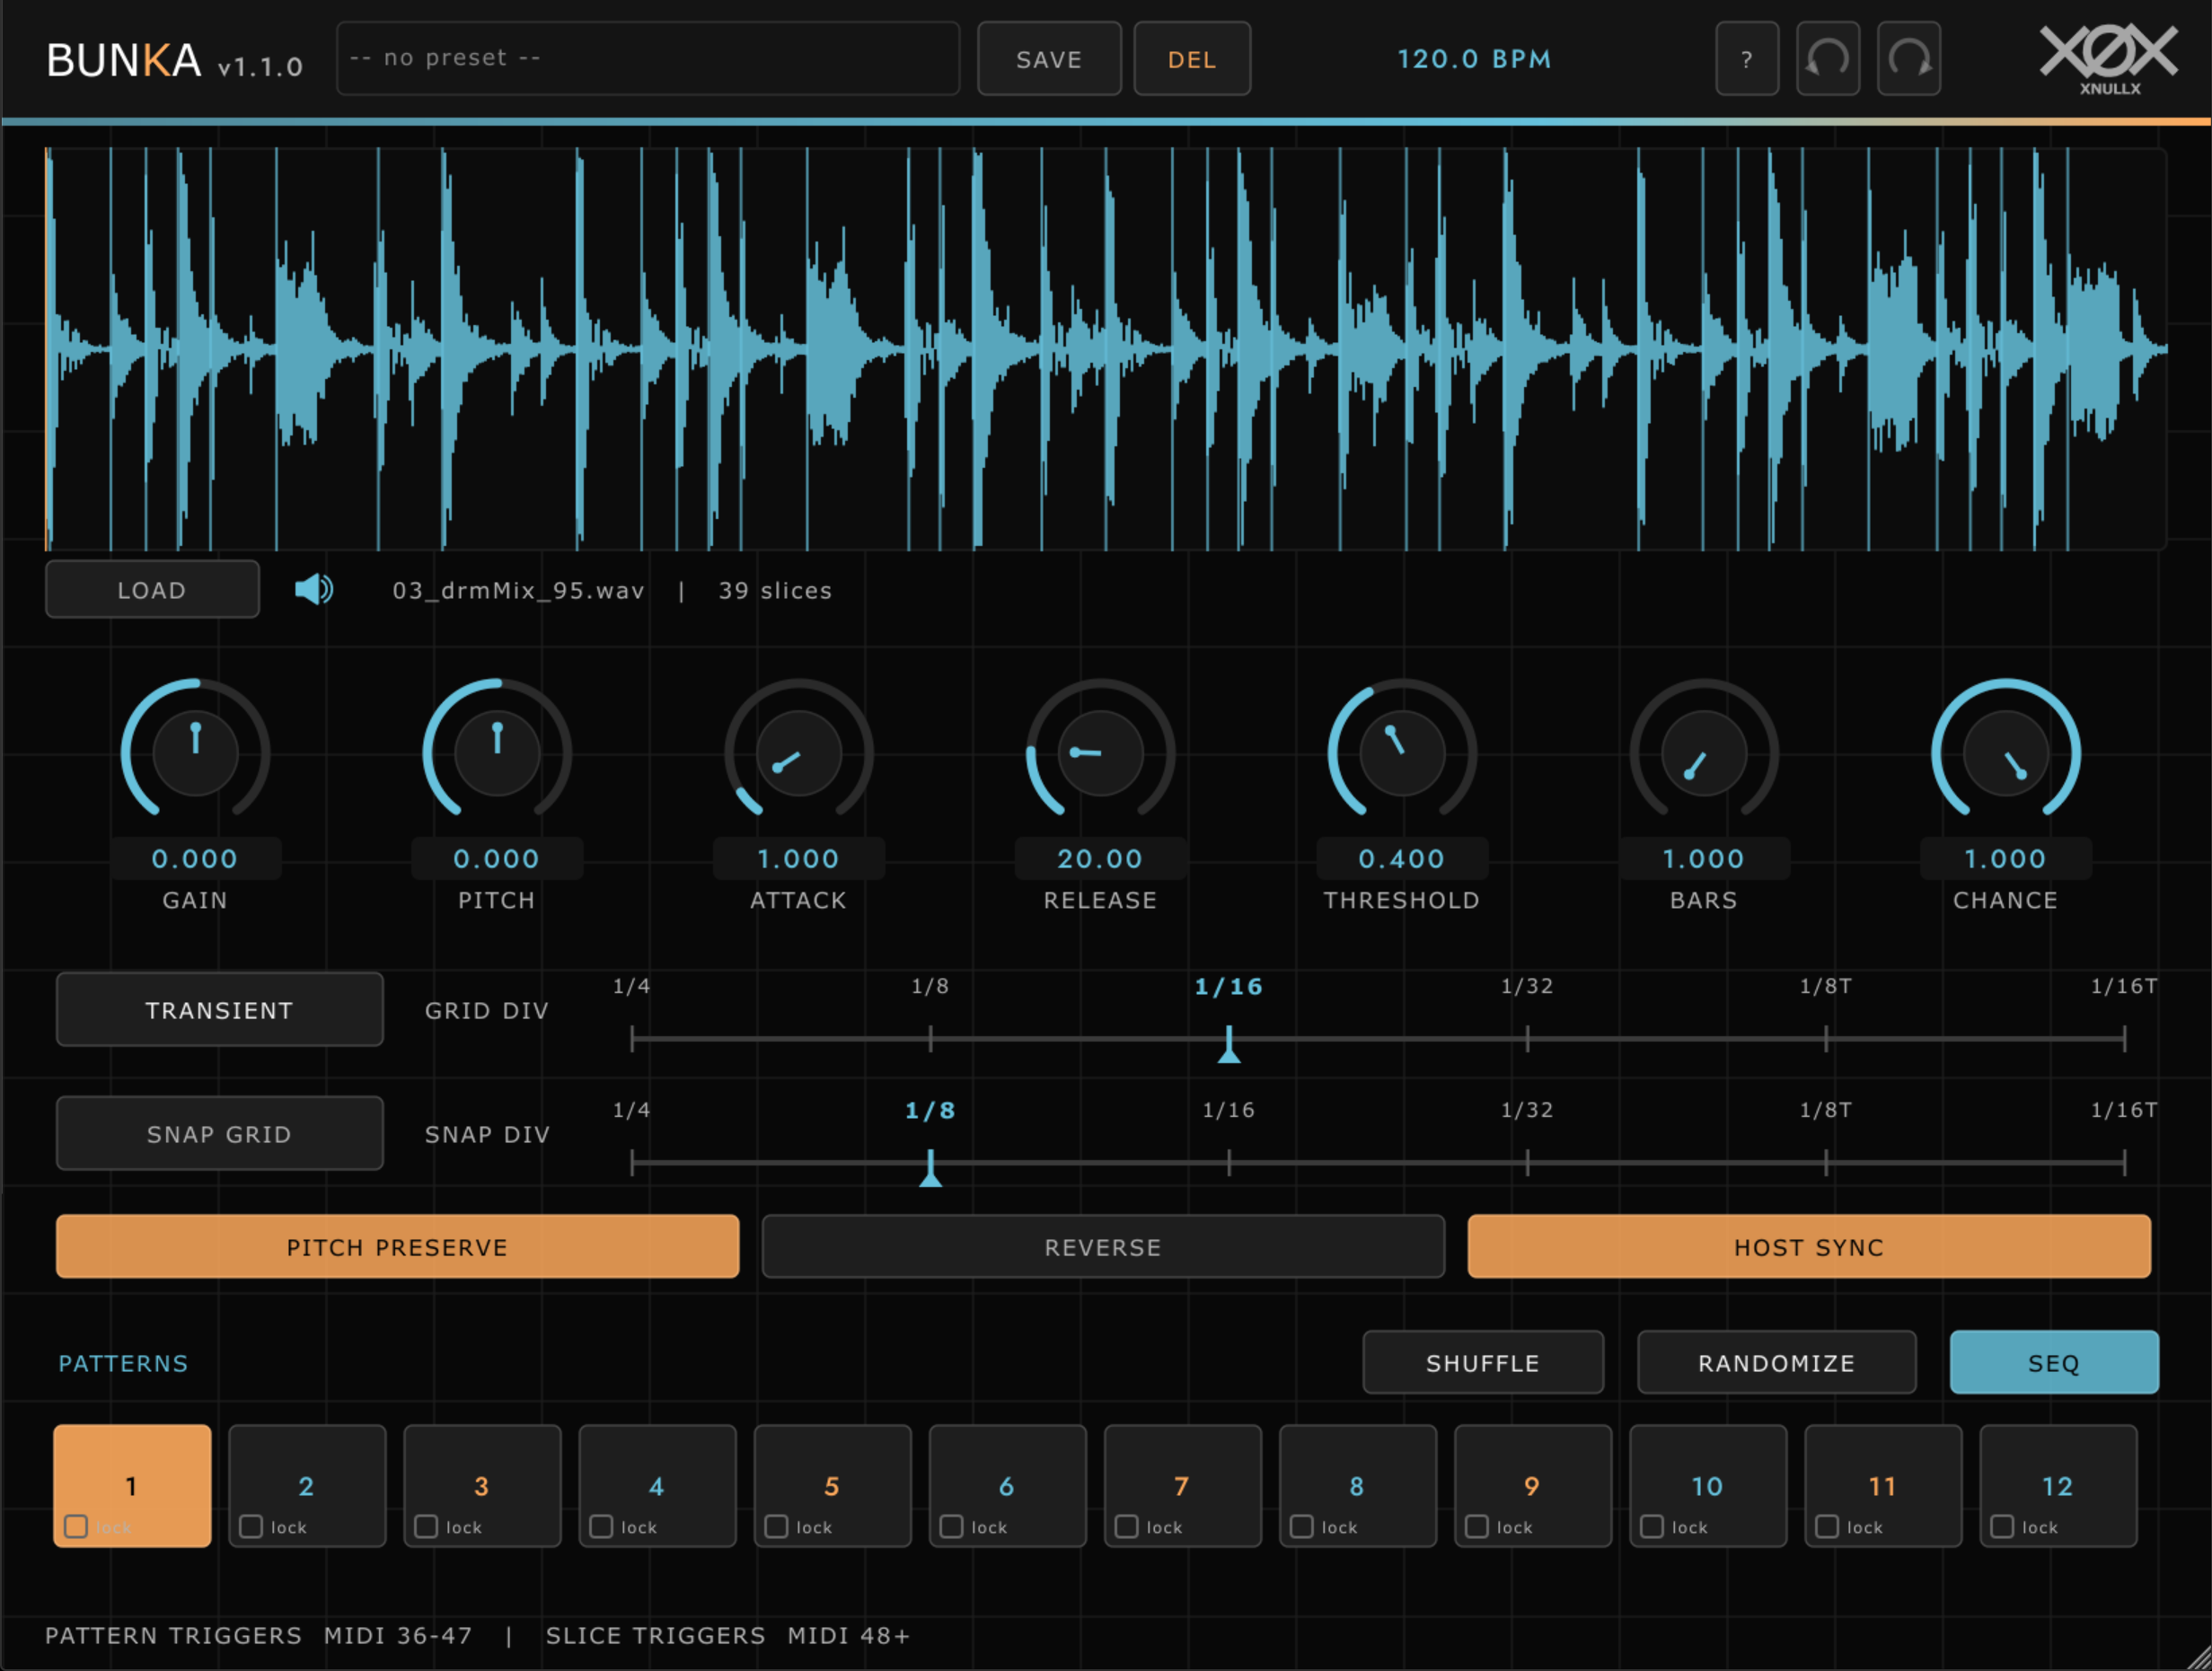Lock pattern 9 via its checkbox

(1476, 1527)
